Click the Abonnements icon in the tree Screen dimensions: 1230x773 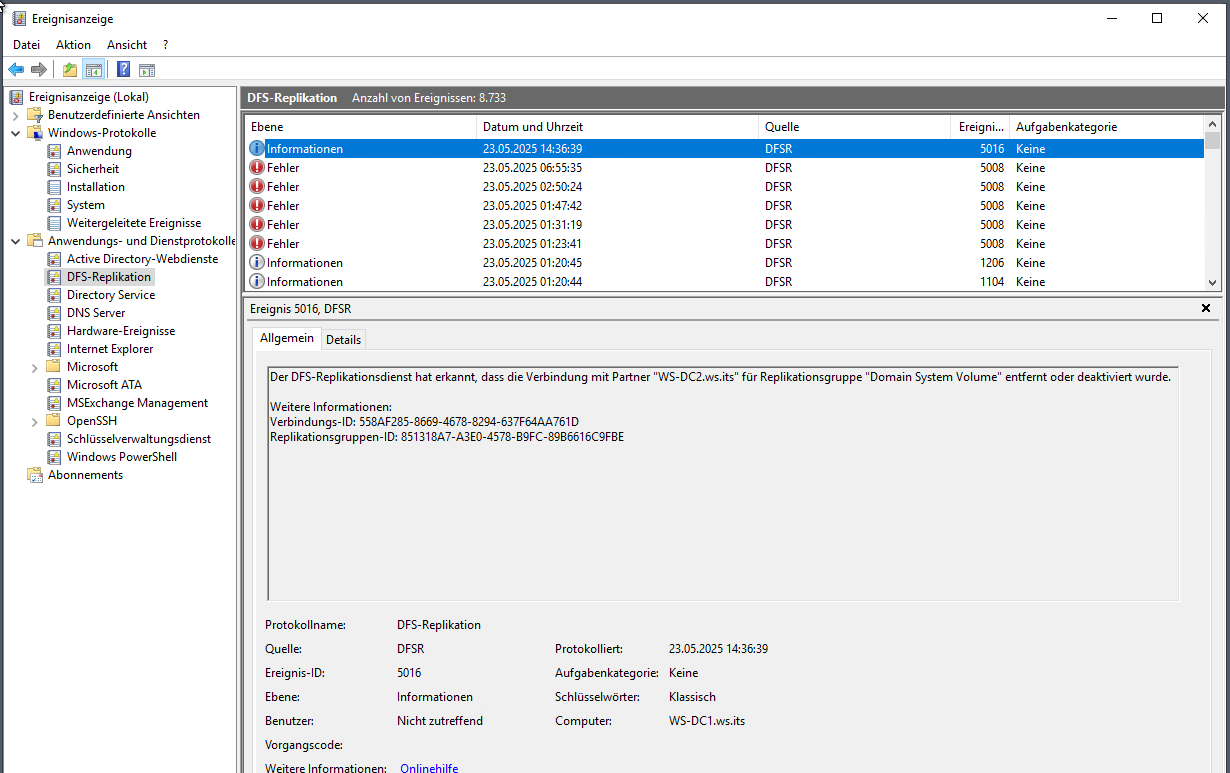click(35, 475)
